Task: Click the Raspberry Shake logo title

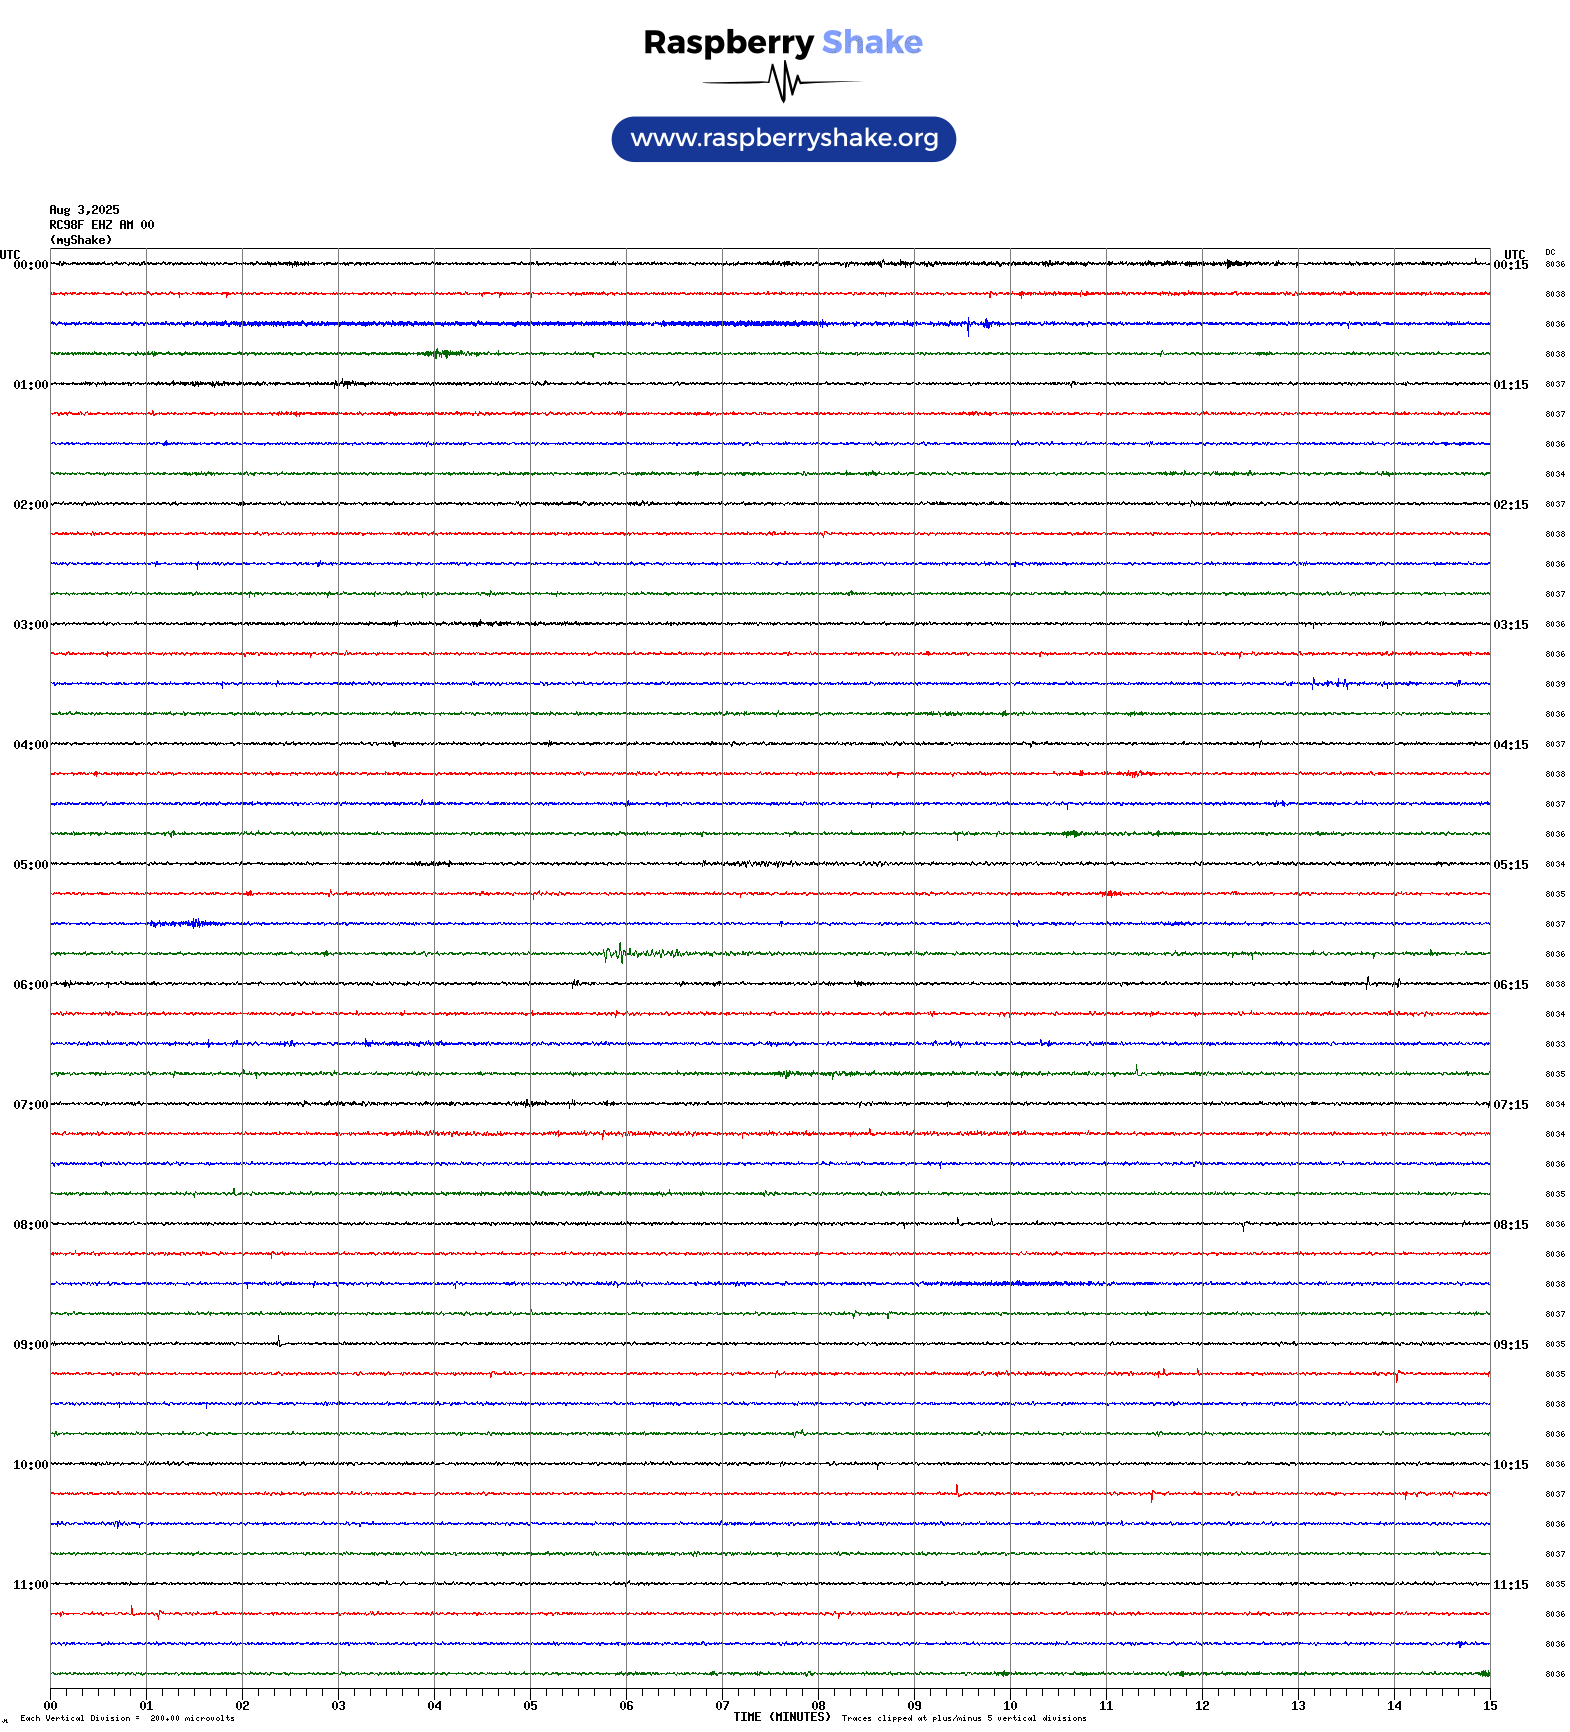Action: pos(783,42)
